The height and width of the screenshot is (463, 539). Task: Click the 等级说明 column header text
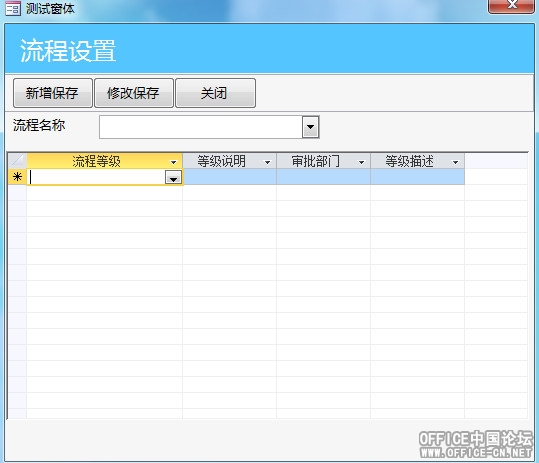click(222, 161)
